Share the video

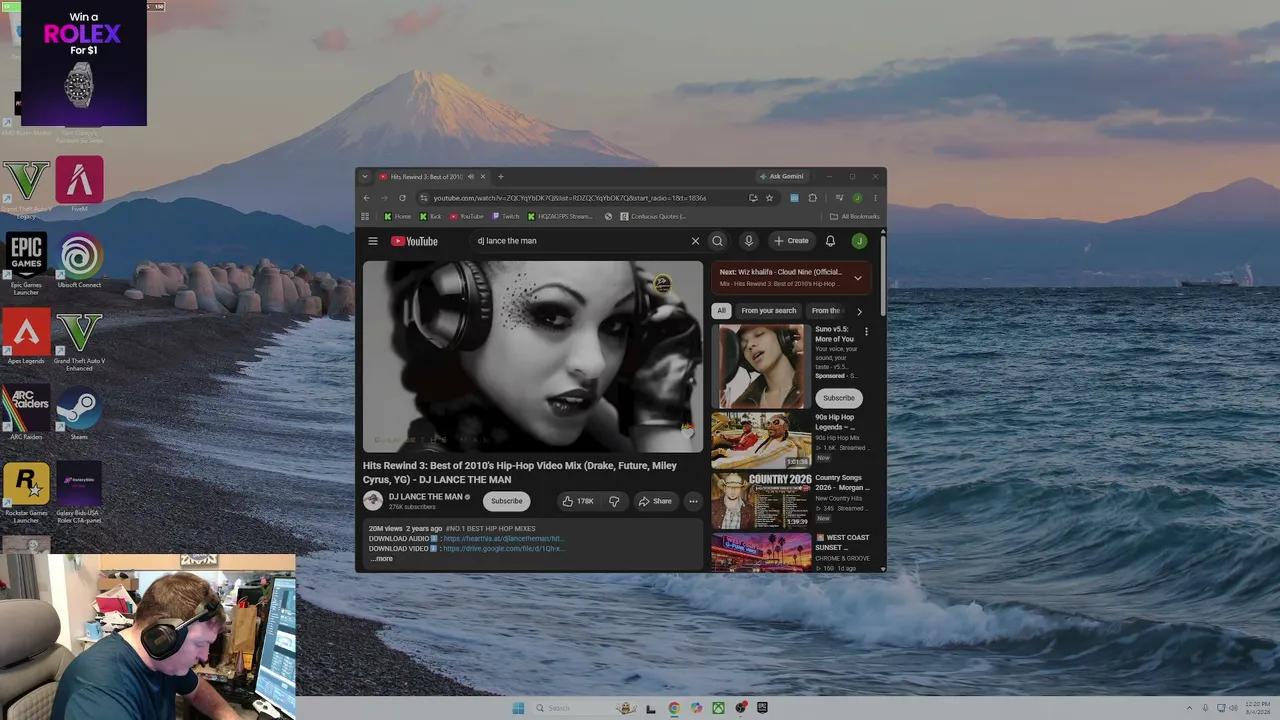point(655,501)
